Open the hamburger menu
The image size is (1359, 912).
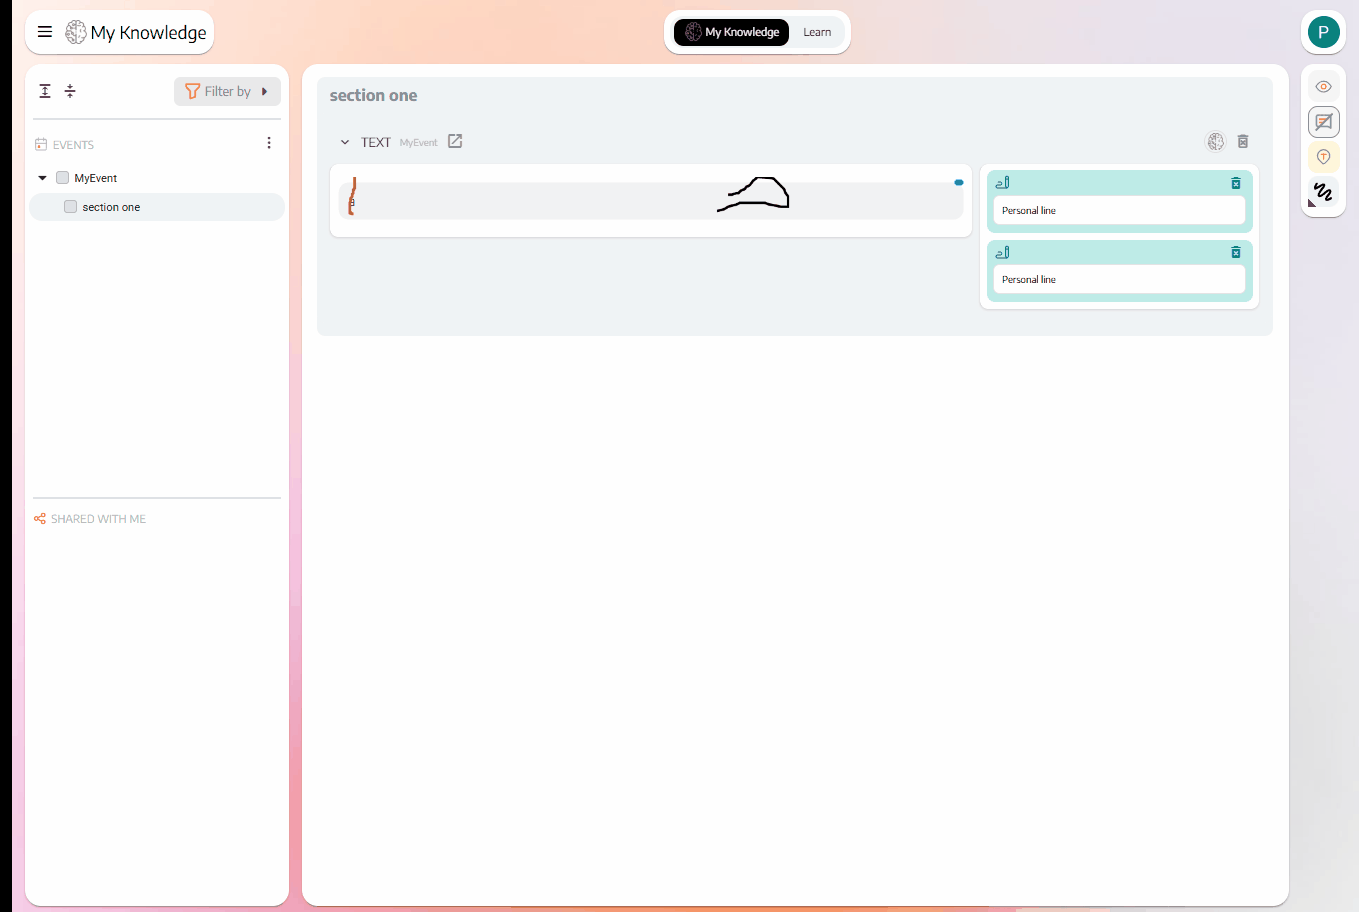tap(45, 32)
